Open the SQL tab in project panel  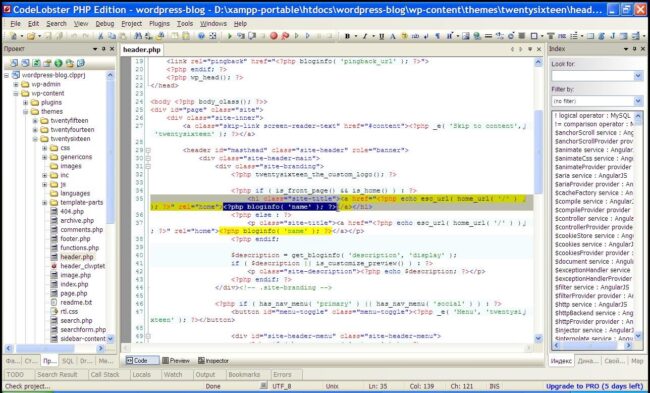[68, 361]
